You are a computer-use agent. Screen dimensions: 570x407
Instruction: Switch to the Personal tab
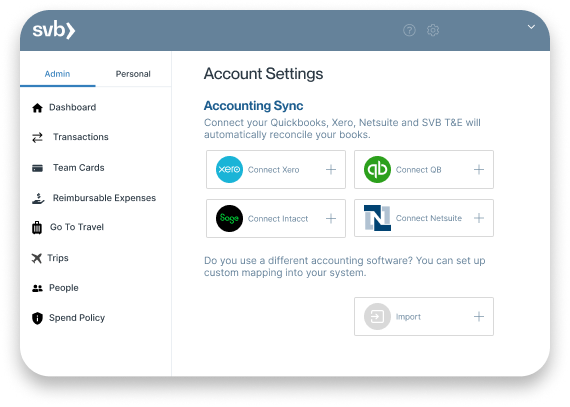pyautogui.click(x=133, y=74)
